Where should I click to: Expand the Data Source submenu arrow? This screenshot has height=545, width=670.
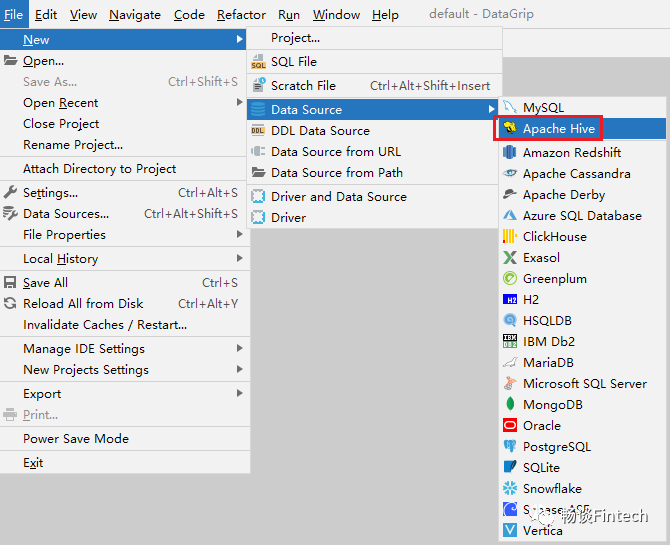(x=491, y=109)
